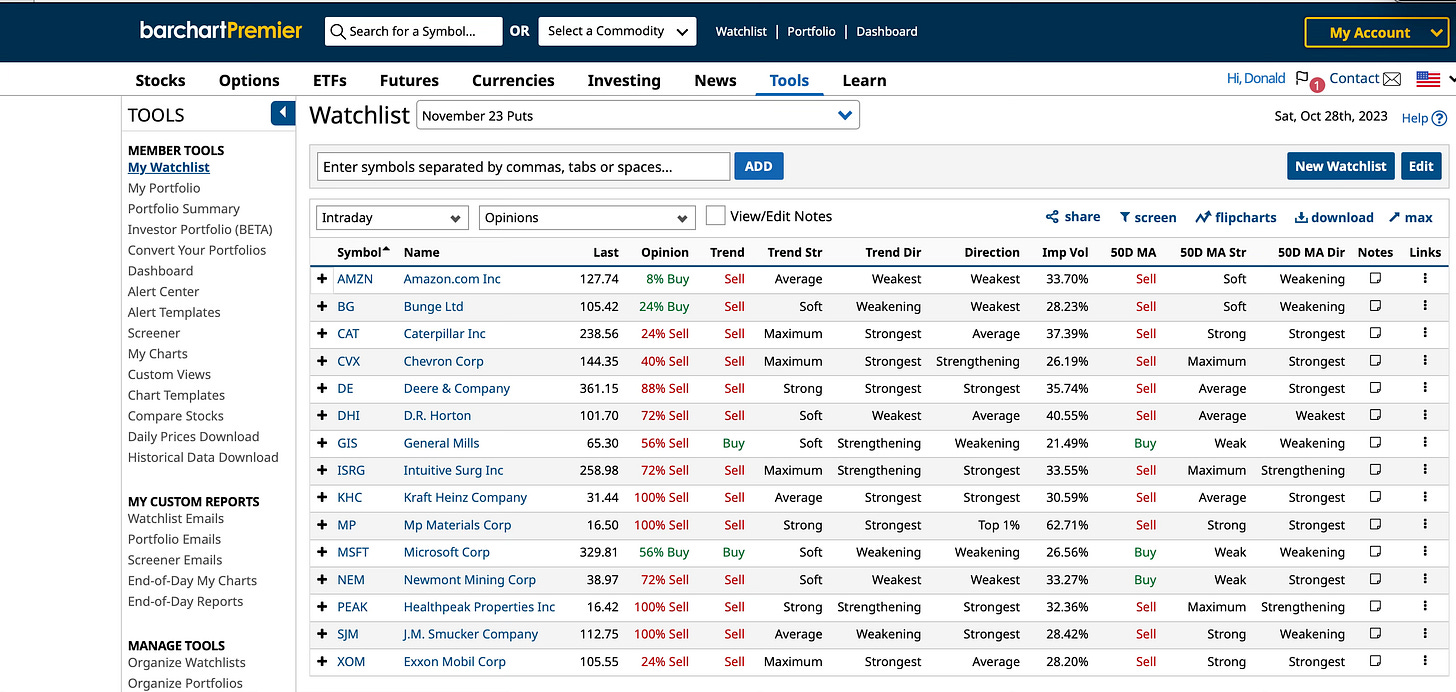1456x692 pixels.
Task: Maximize table with max link
Action: click(x=1410, y=217)
